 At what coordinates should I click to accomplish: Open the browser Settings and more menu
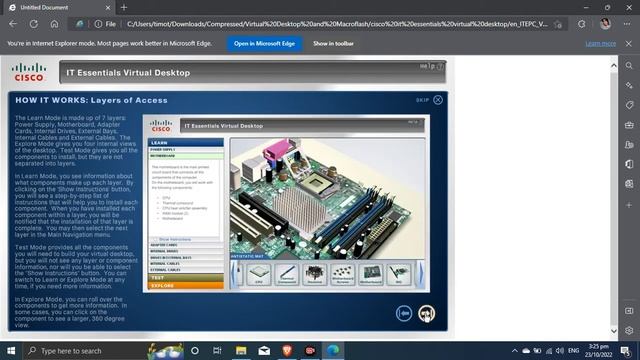click(627, 24)
